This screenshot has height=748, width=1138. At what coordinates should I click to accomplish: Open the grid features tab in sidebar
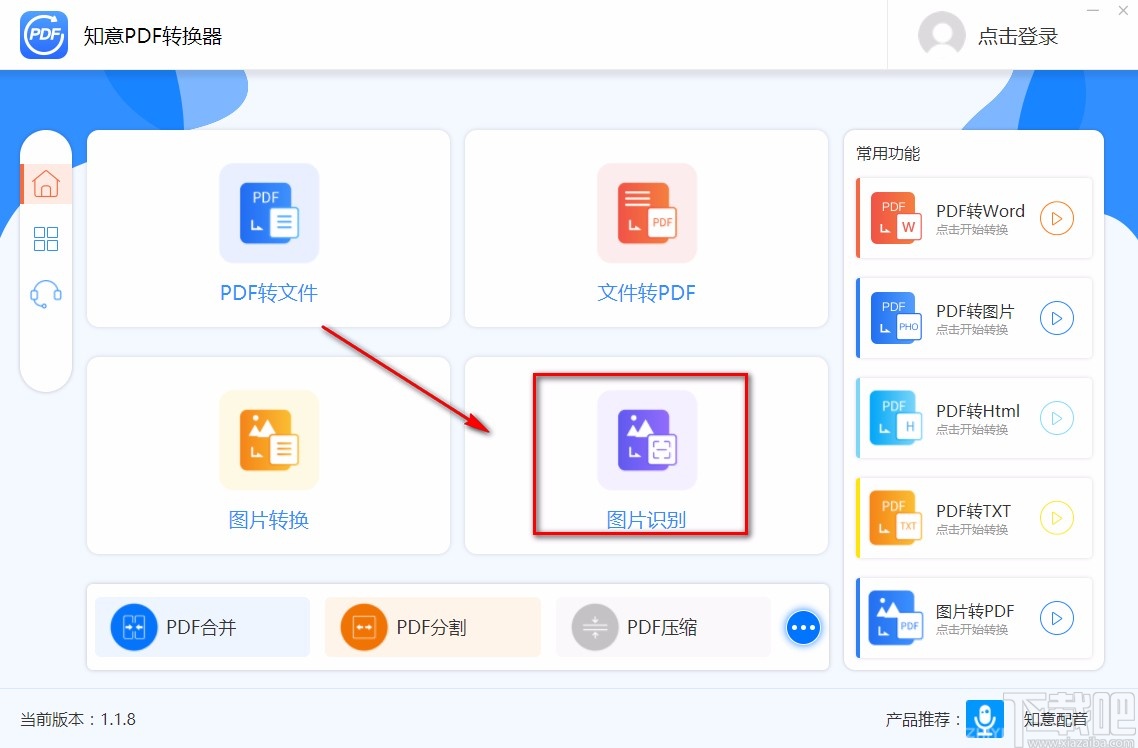point(46,239)
